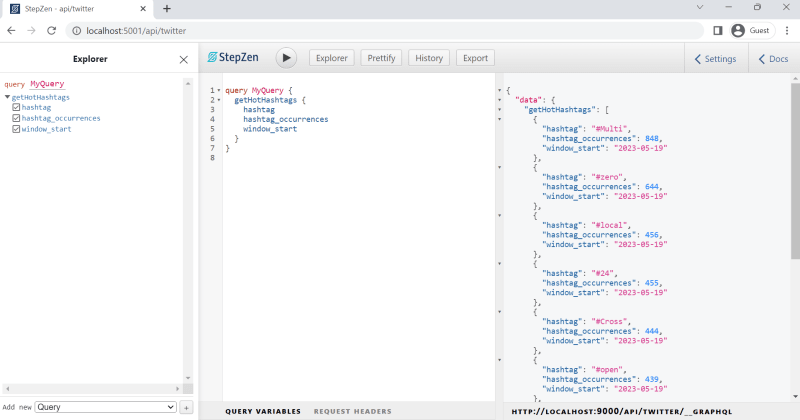Image resolution: width=800 pixels, height=420 pixels.
Task: Toggle the Explorer toolbar button
Action: 332,58
